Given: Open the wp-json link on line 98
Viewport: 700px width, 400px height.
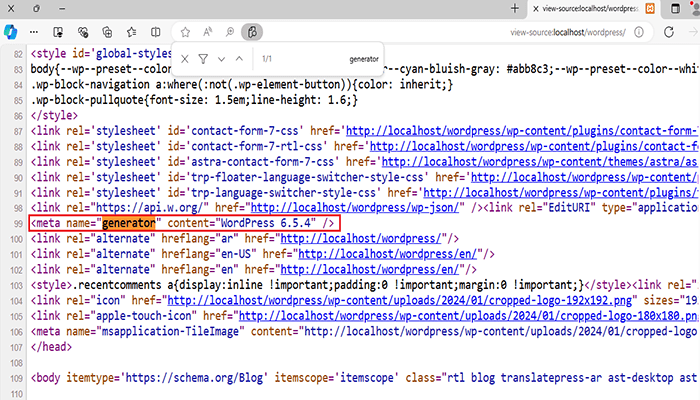Looking at the screenshot, I should pos(354,208).
